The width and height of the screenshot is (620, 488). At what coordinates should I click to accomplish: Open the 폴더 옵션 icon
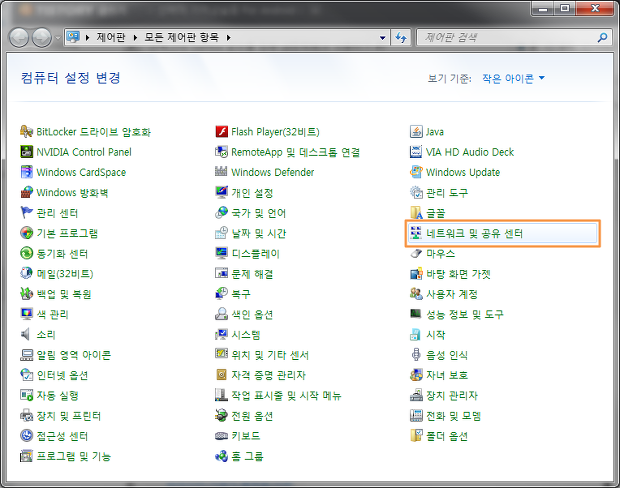[x=416, y=436]
